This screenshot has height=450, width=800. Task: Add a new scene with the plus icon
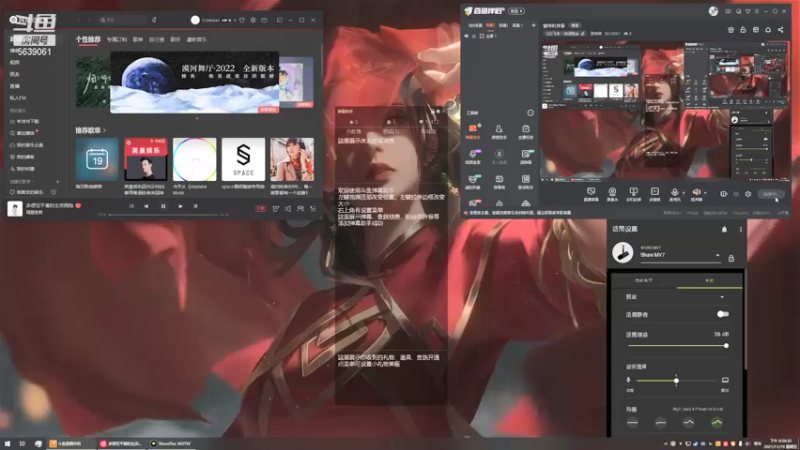(x=534, y=25)
